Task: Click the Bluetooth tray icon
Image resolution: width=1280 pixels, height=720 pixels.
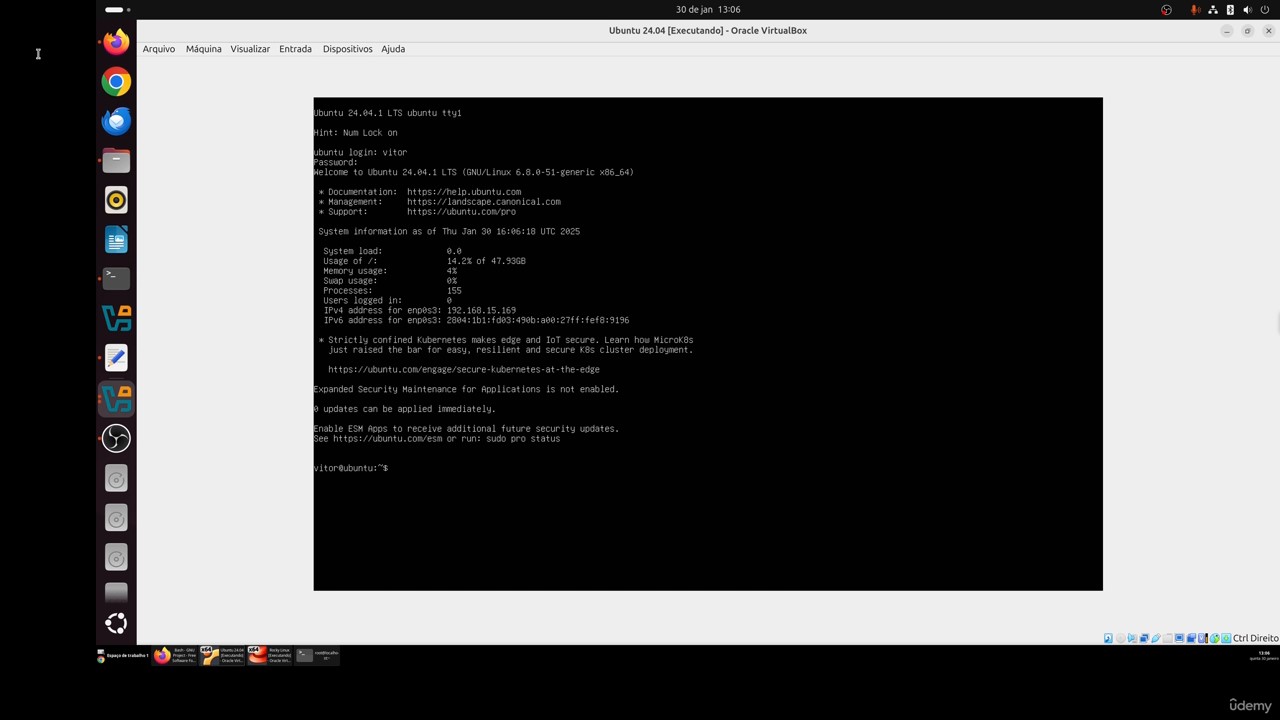Action: 1230,10
